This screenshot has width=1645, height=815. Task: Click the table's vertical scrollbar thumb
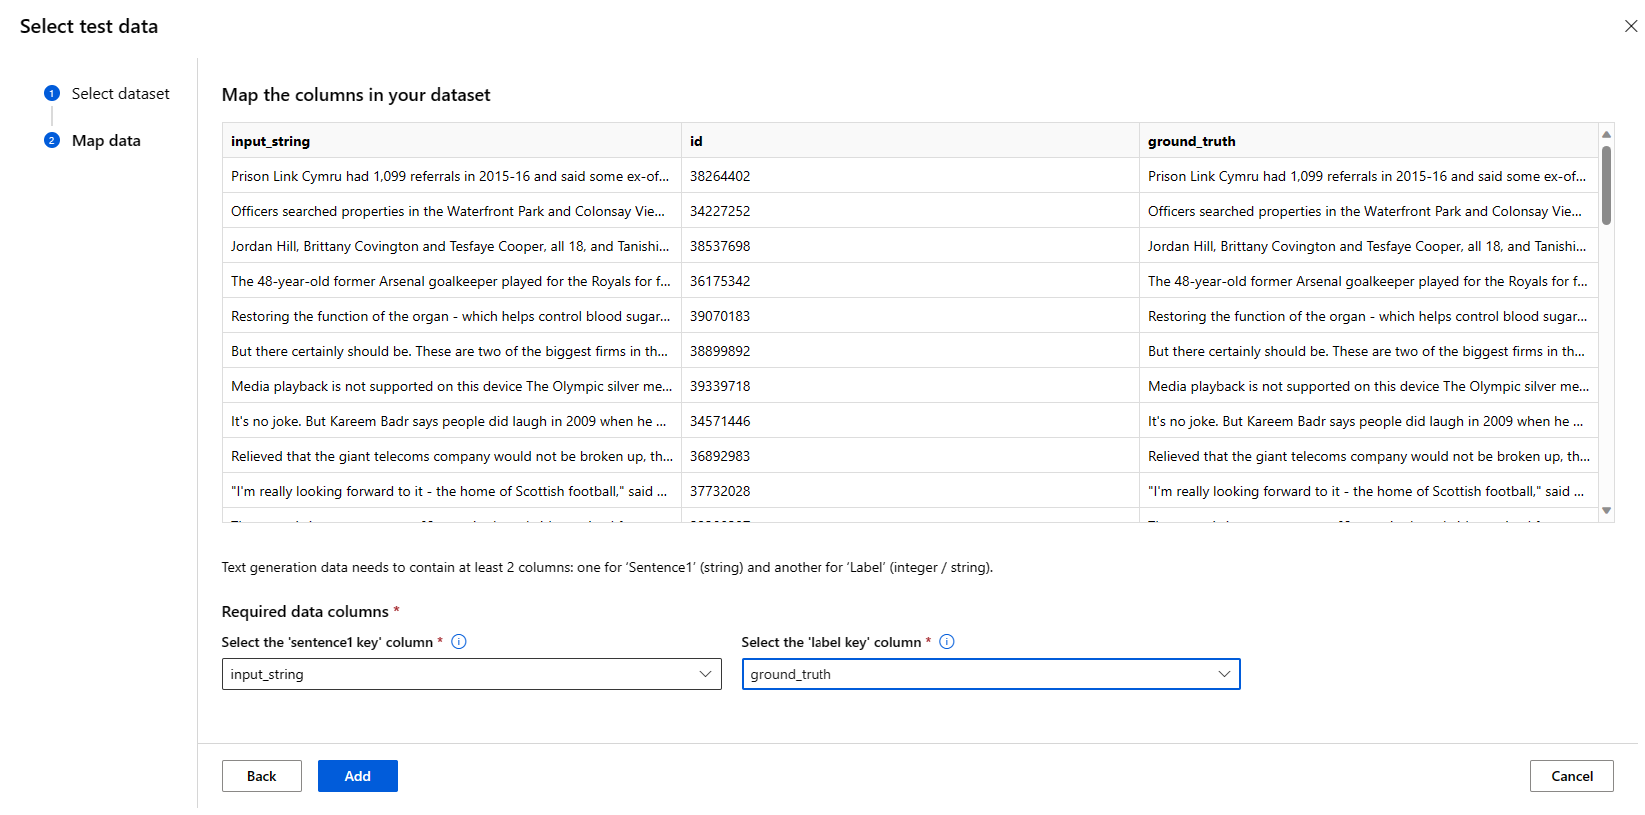(x=1606, y=185)
